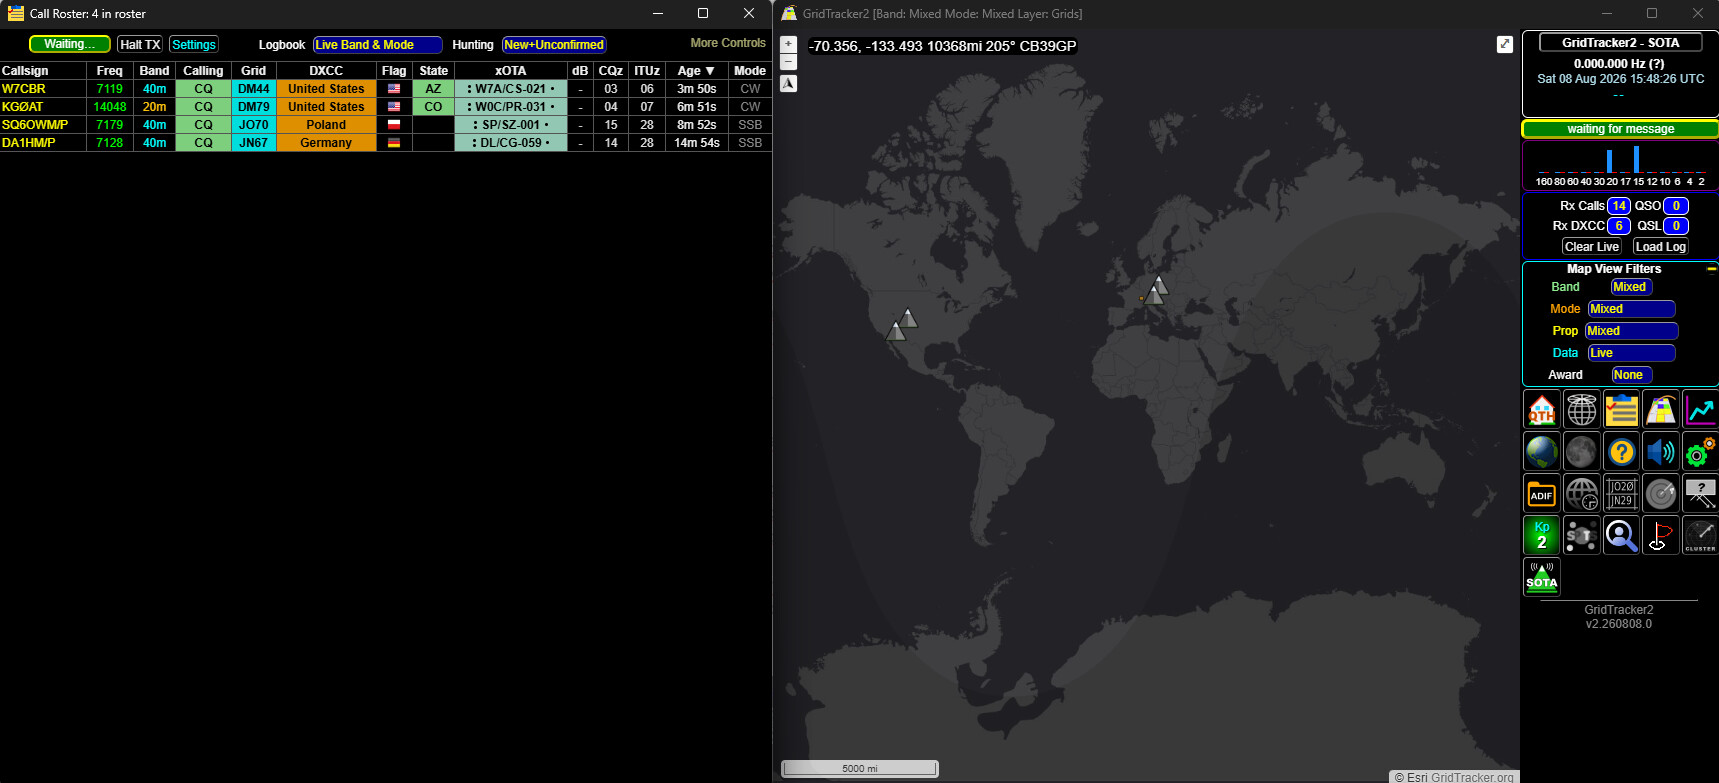Click the Halt TX button
Image resolution: width=1719 pixels, height=783 pixels.
(x=140, y=45)
